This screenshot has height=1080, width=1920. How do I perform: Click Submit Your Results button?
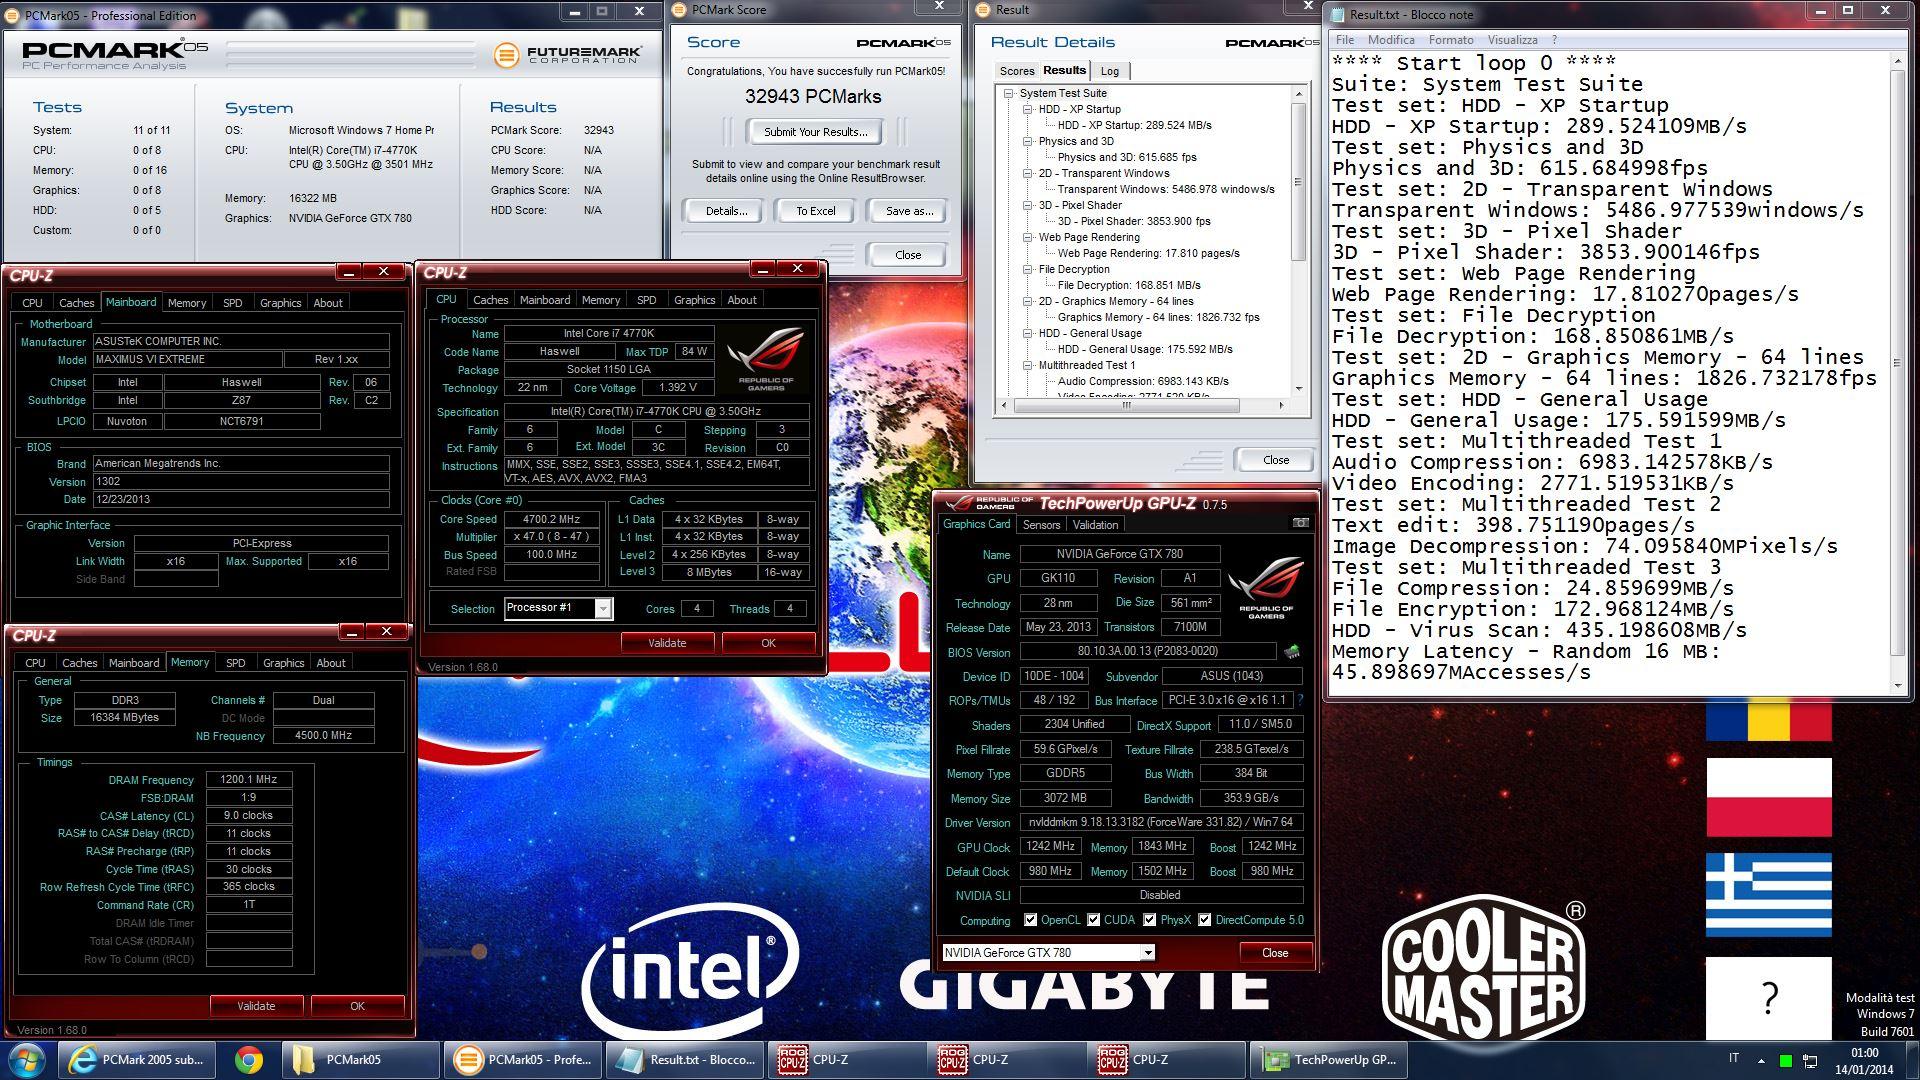[815, 132]
